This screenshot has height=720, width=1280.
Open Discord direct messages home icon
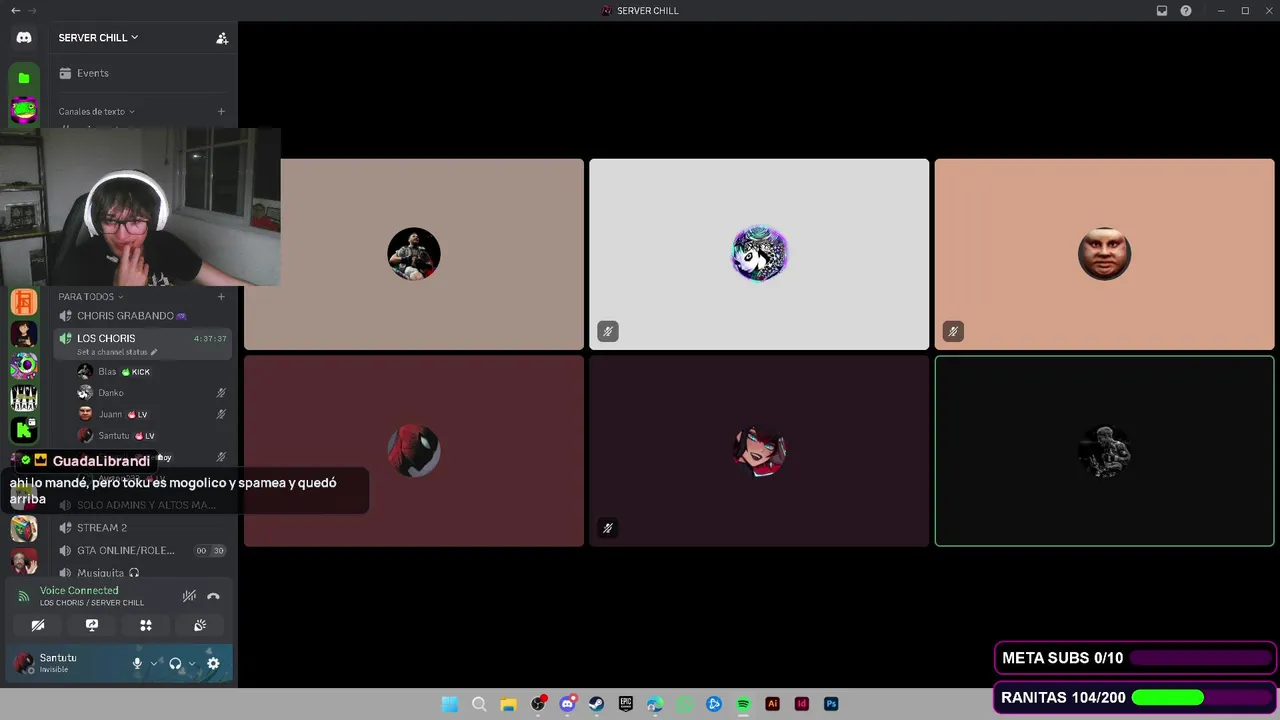click(24, 37)
